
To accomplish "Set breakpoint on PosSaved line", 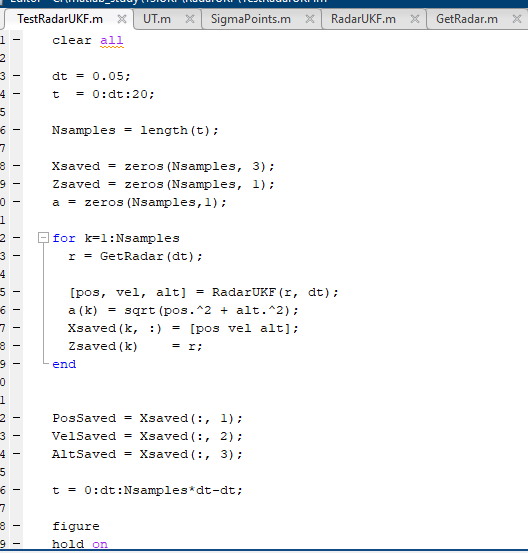I will (17, 418).
